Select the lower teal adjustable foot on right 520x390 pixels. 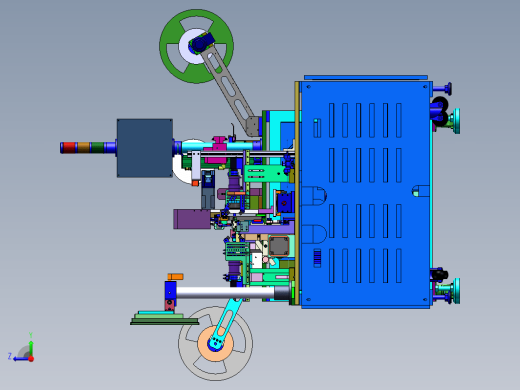pos(456,291)
